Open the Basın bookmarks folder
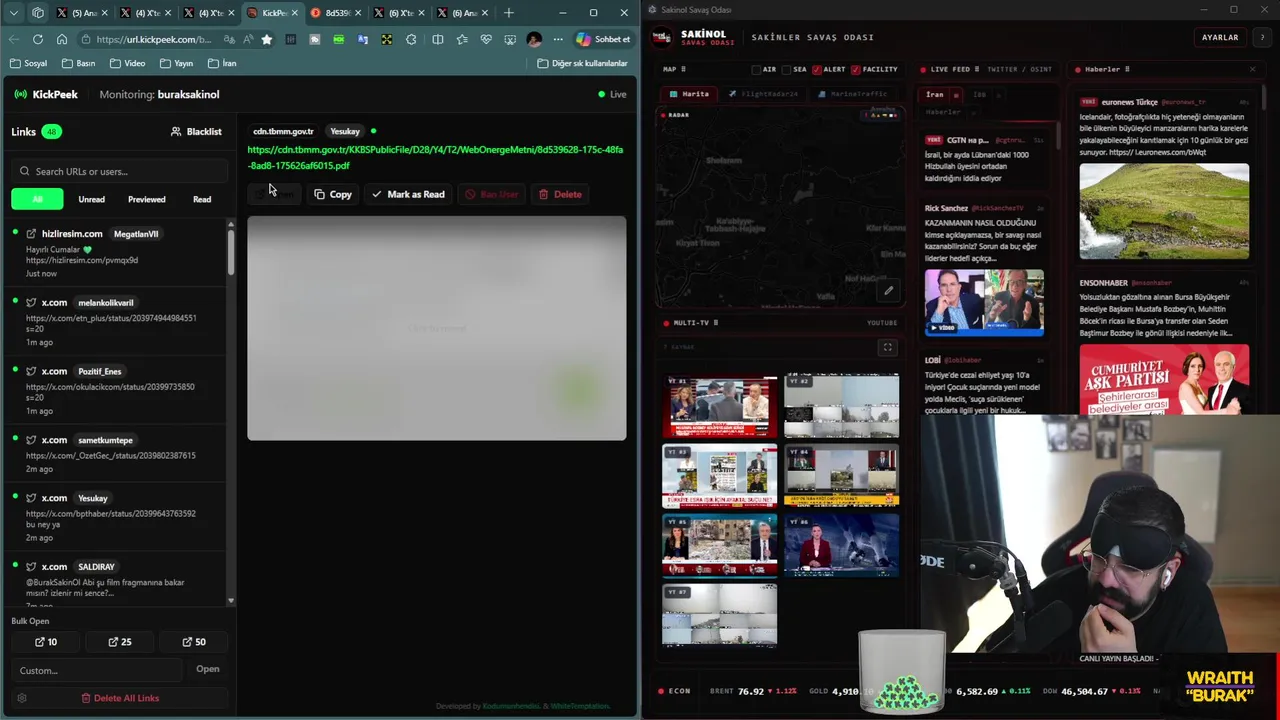Viewport: 1280px width, 720px height. (79, 63)
